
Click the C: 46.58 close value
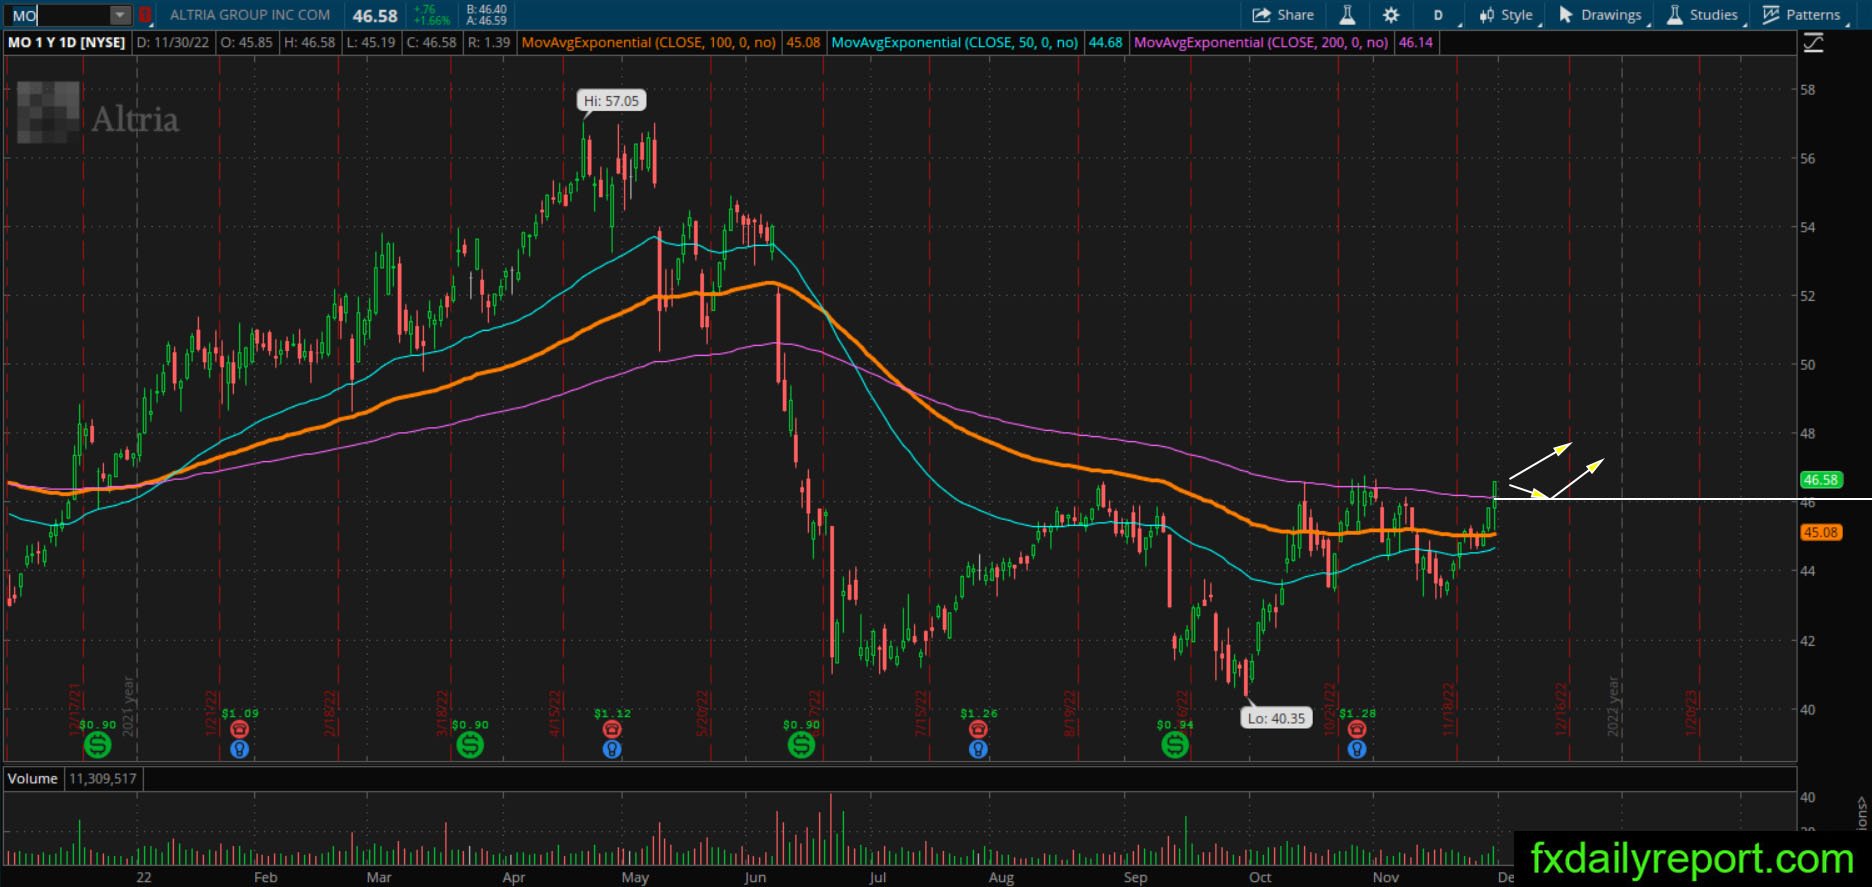[x=430, y=43]
